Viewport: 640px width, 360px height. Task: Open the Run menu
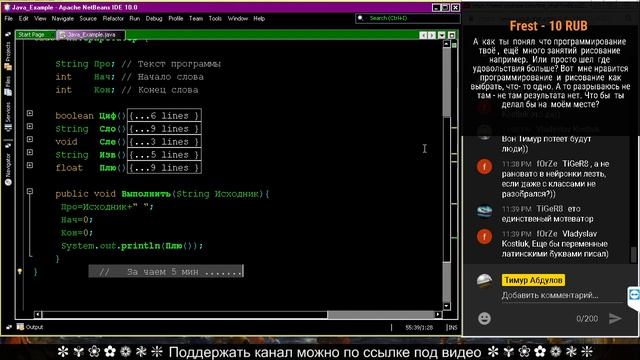(x=135, y=18)
